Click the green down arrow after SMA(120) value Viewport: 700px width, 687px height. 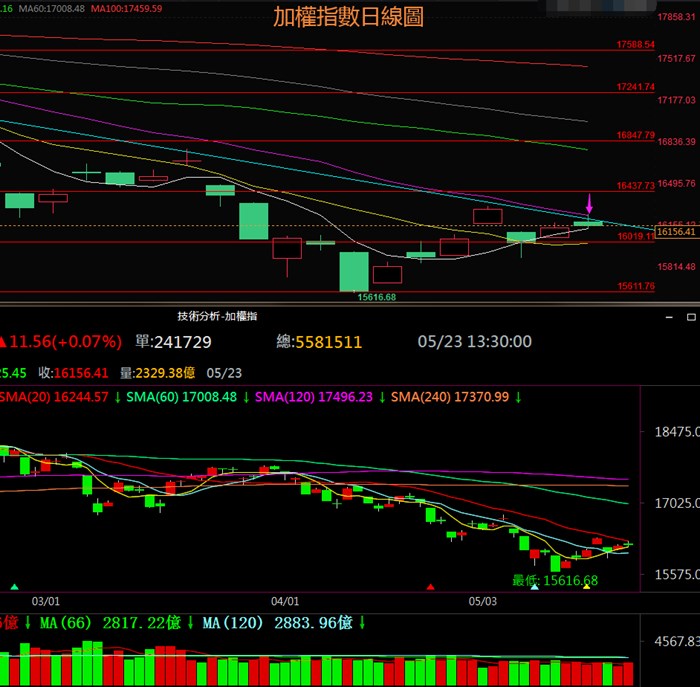pyautogui.click(x=381, y=397)
